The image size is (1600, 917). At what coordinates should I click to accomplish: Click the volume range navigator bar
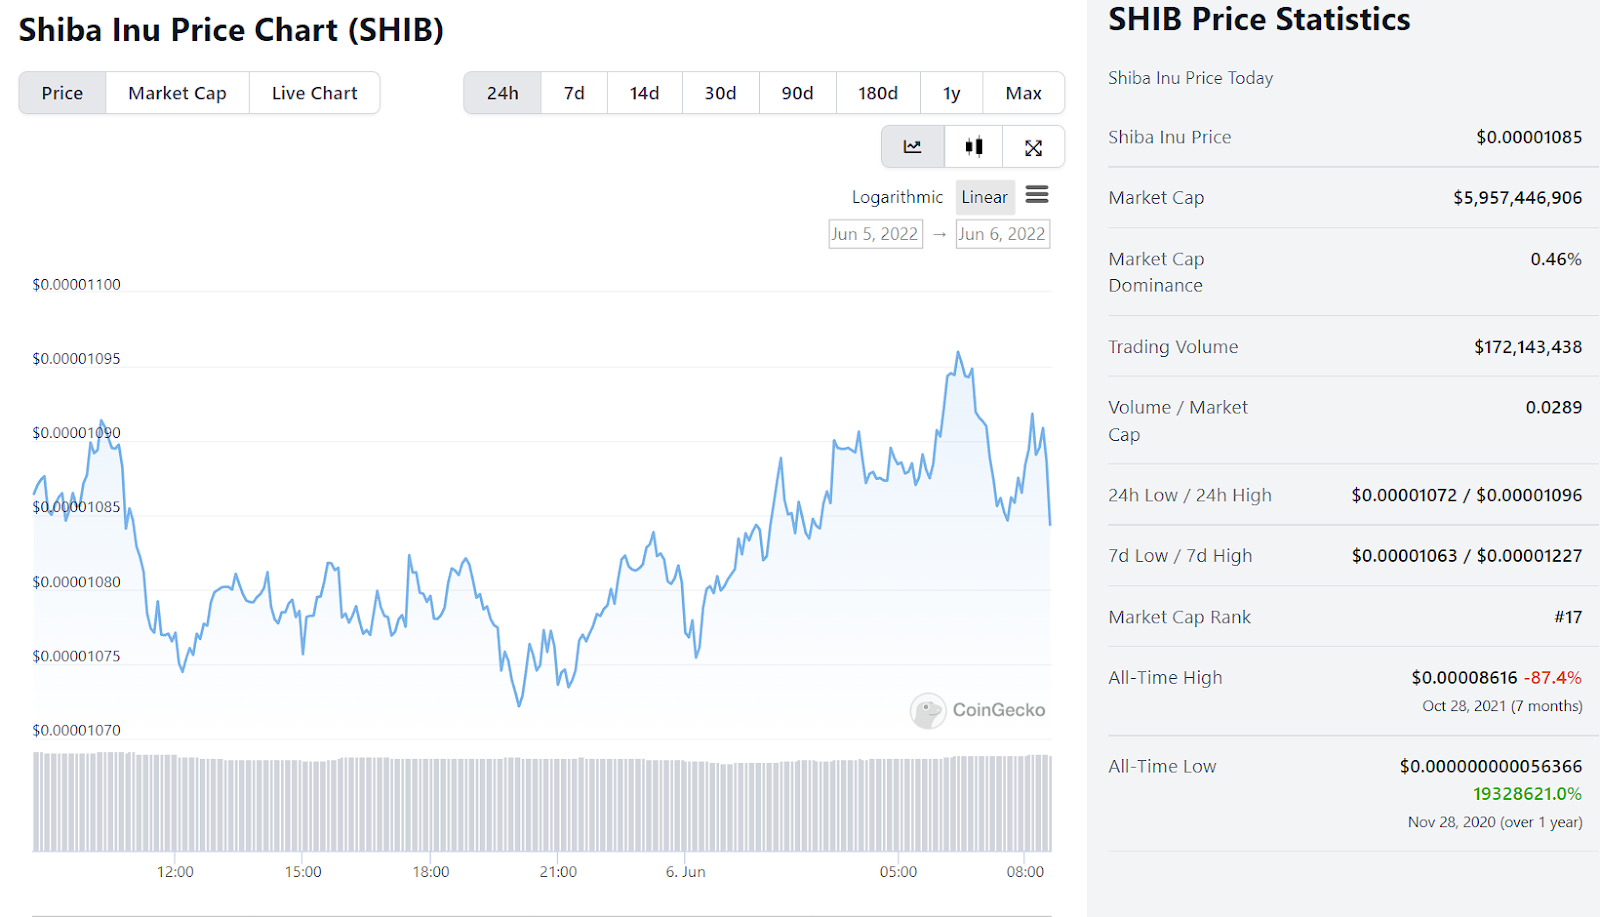tap(542, 802)
